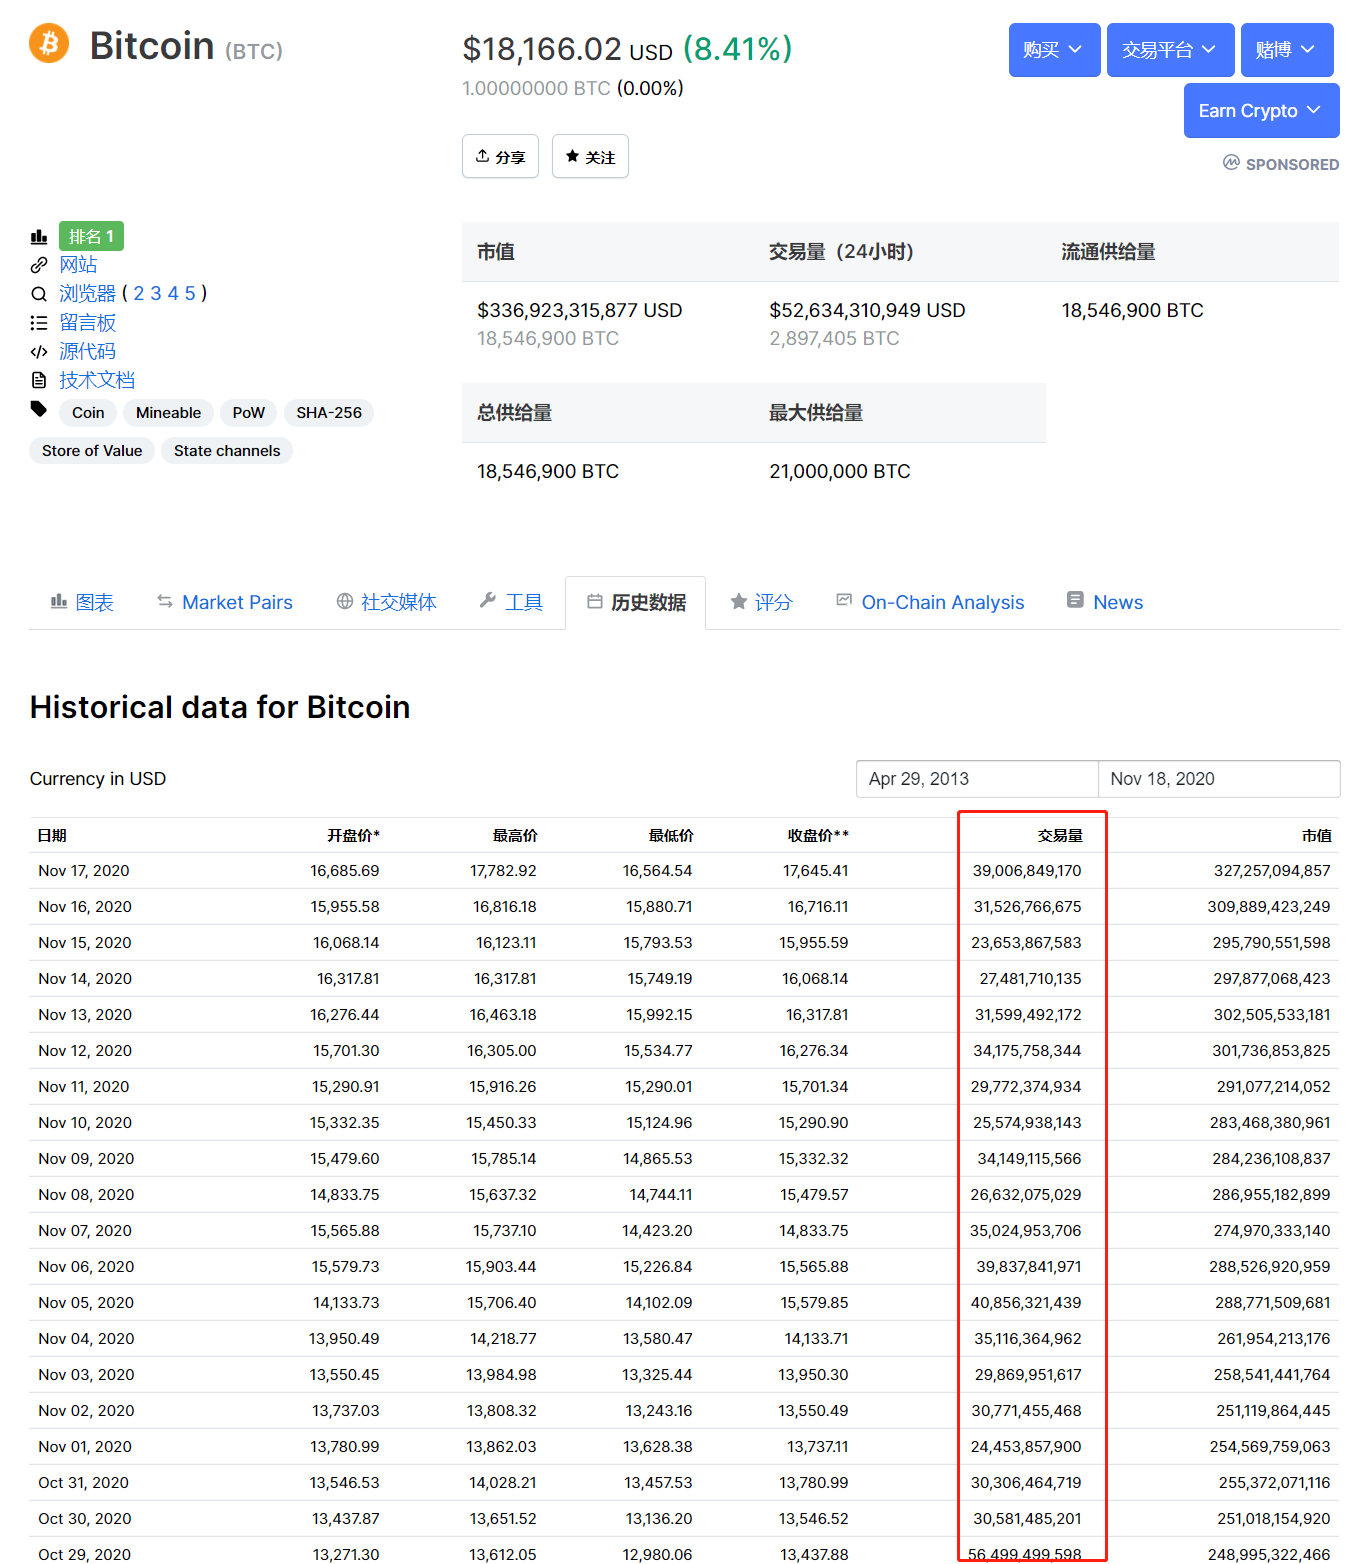Switch to the 工具 tab
Image resolution: width=1366 pixels, height=1564 pixels.
pos(511,602)
